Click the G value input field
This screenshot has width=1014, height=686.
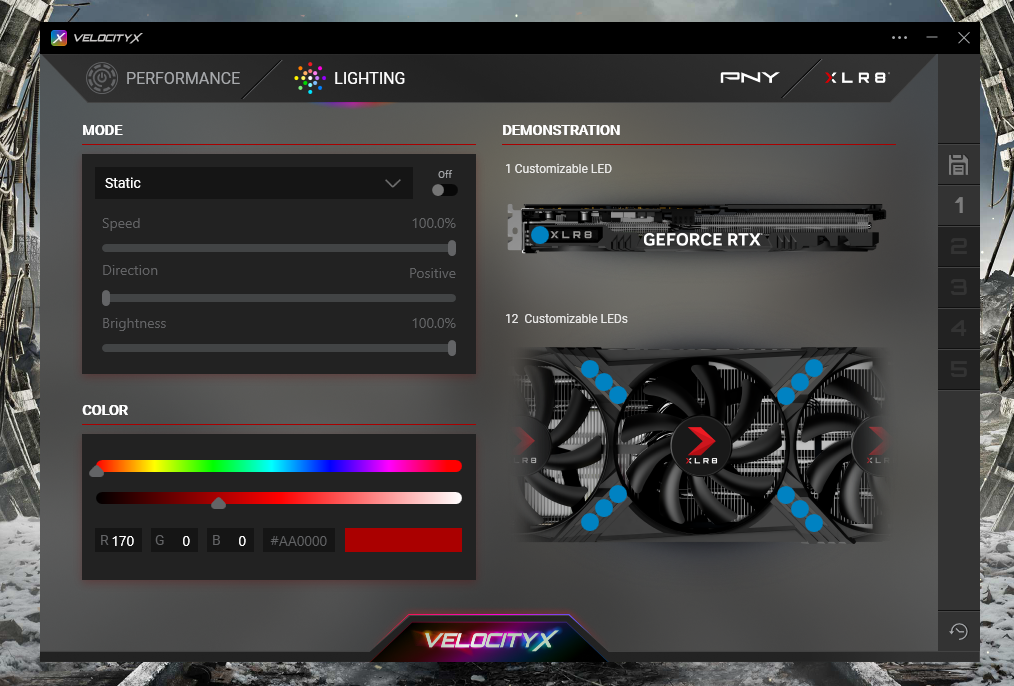(x=174, y=541)
